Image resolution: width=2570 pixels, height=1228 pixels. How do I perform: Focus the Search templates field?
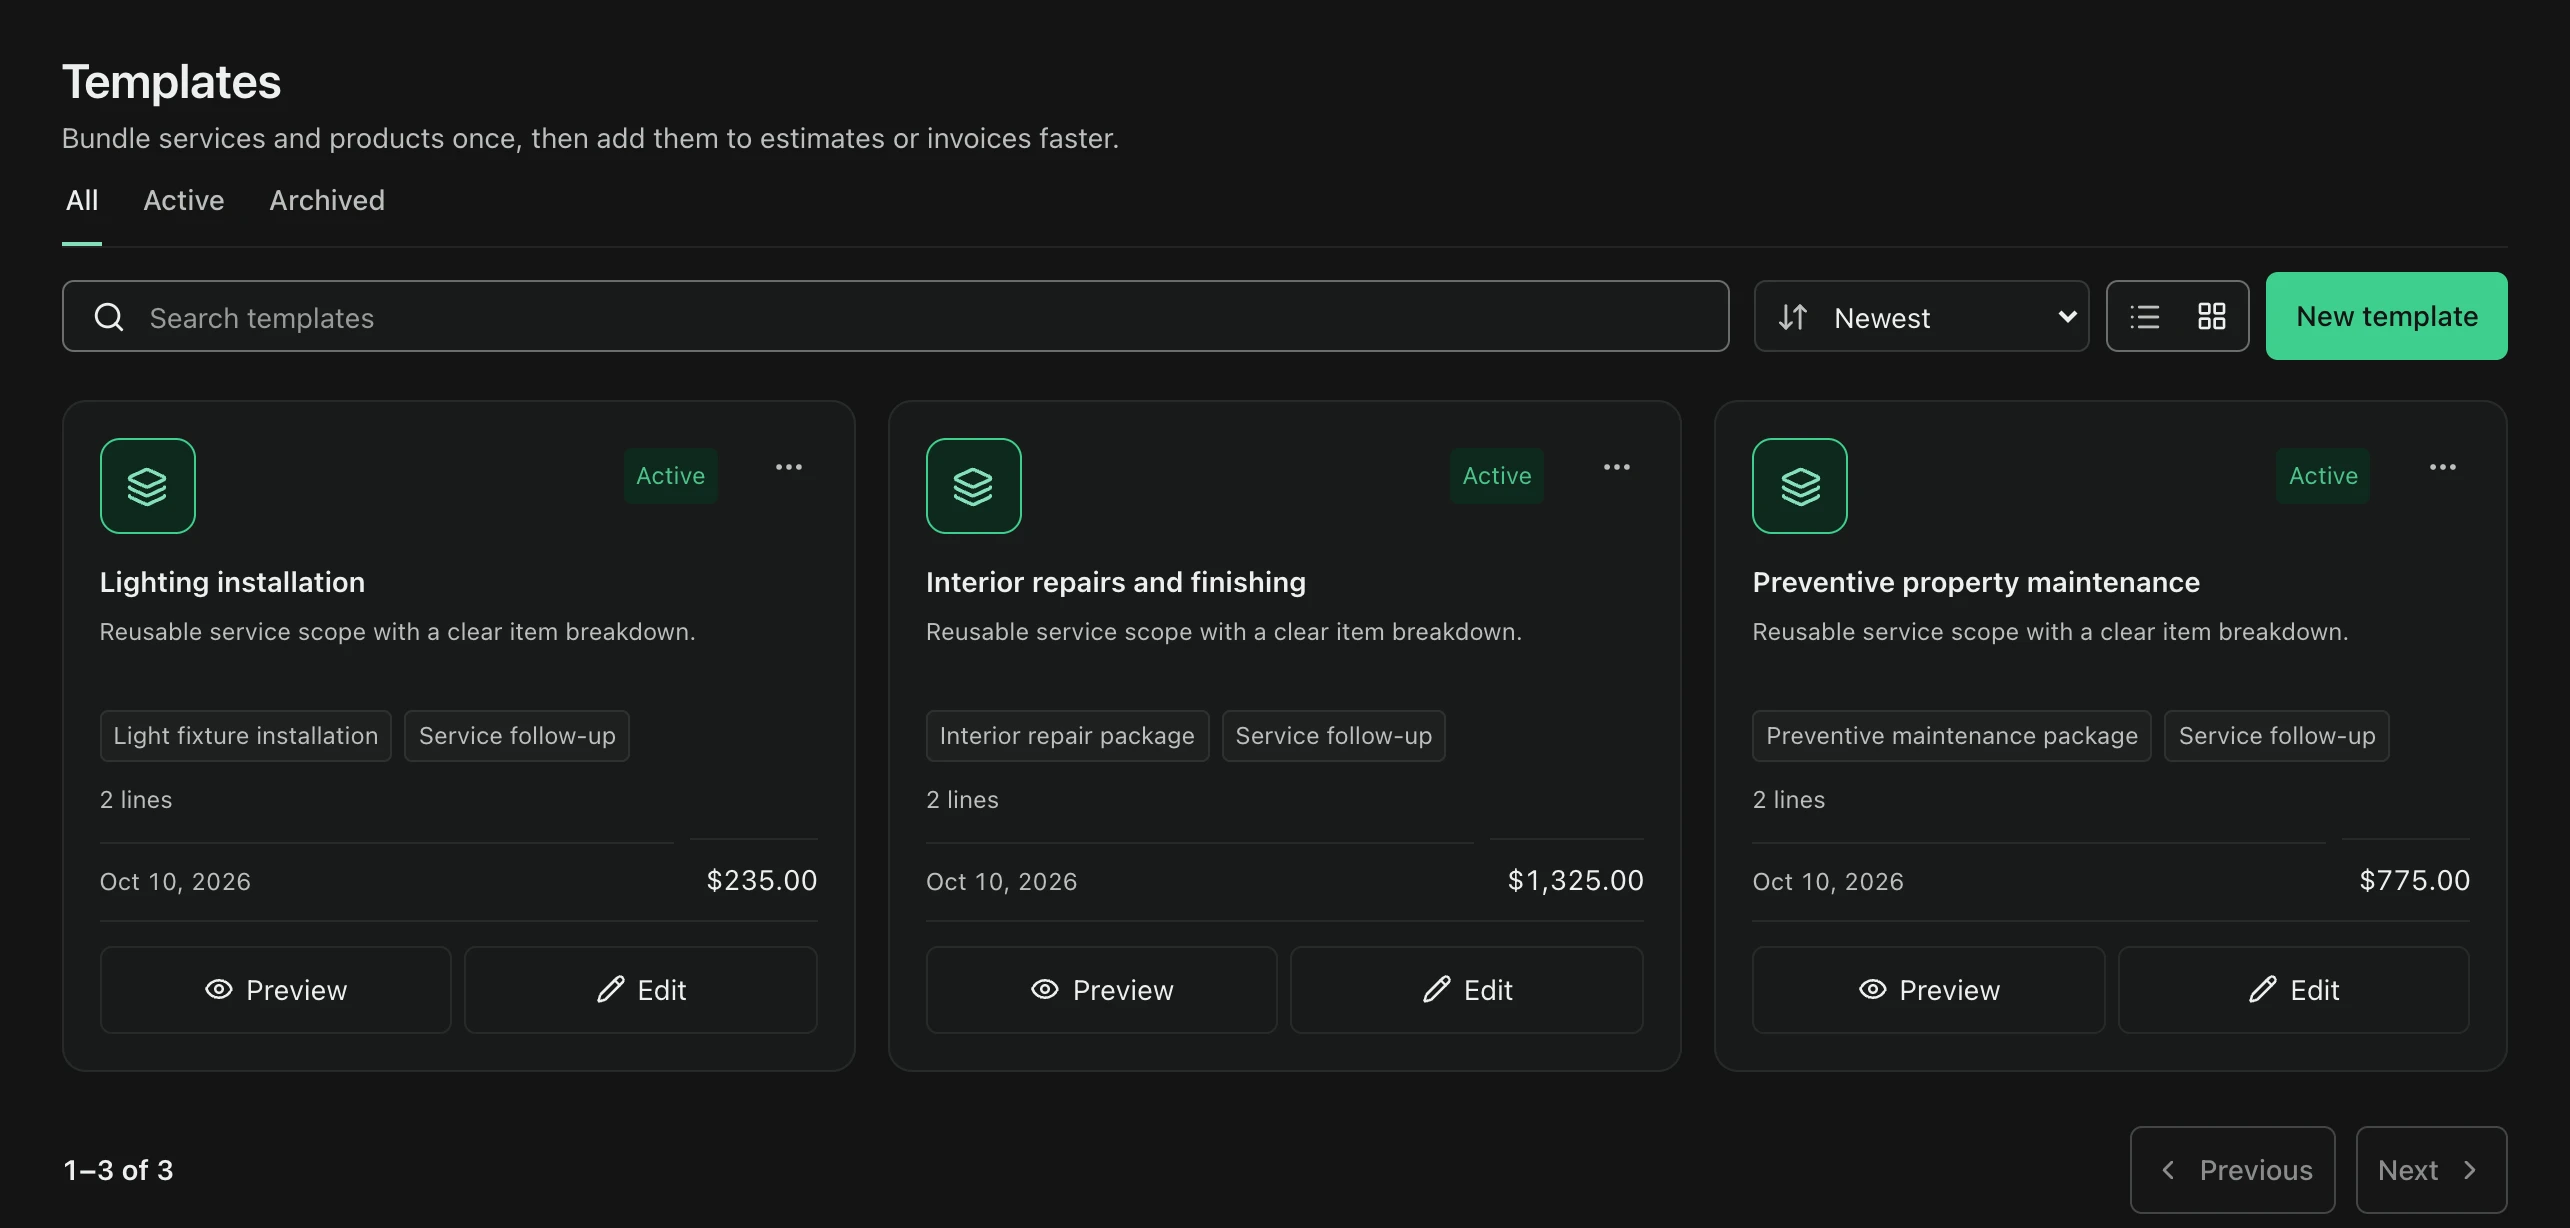pos(896,316)
